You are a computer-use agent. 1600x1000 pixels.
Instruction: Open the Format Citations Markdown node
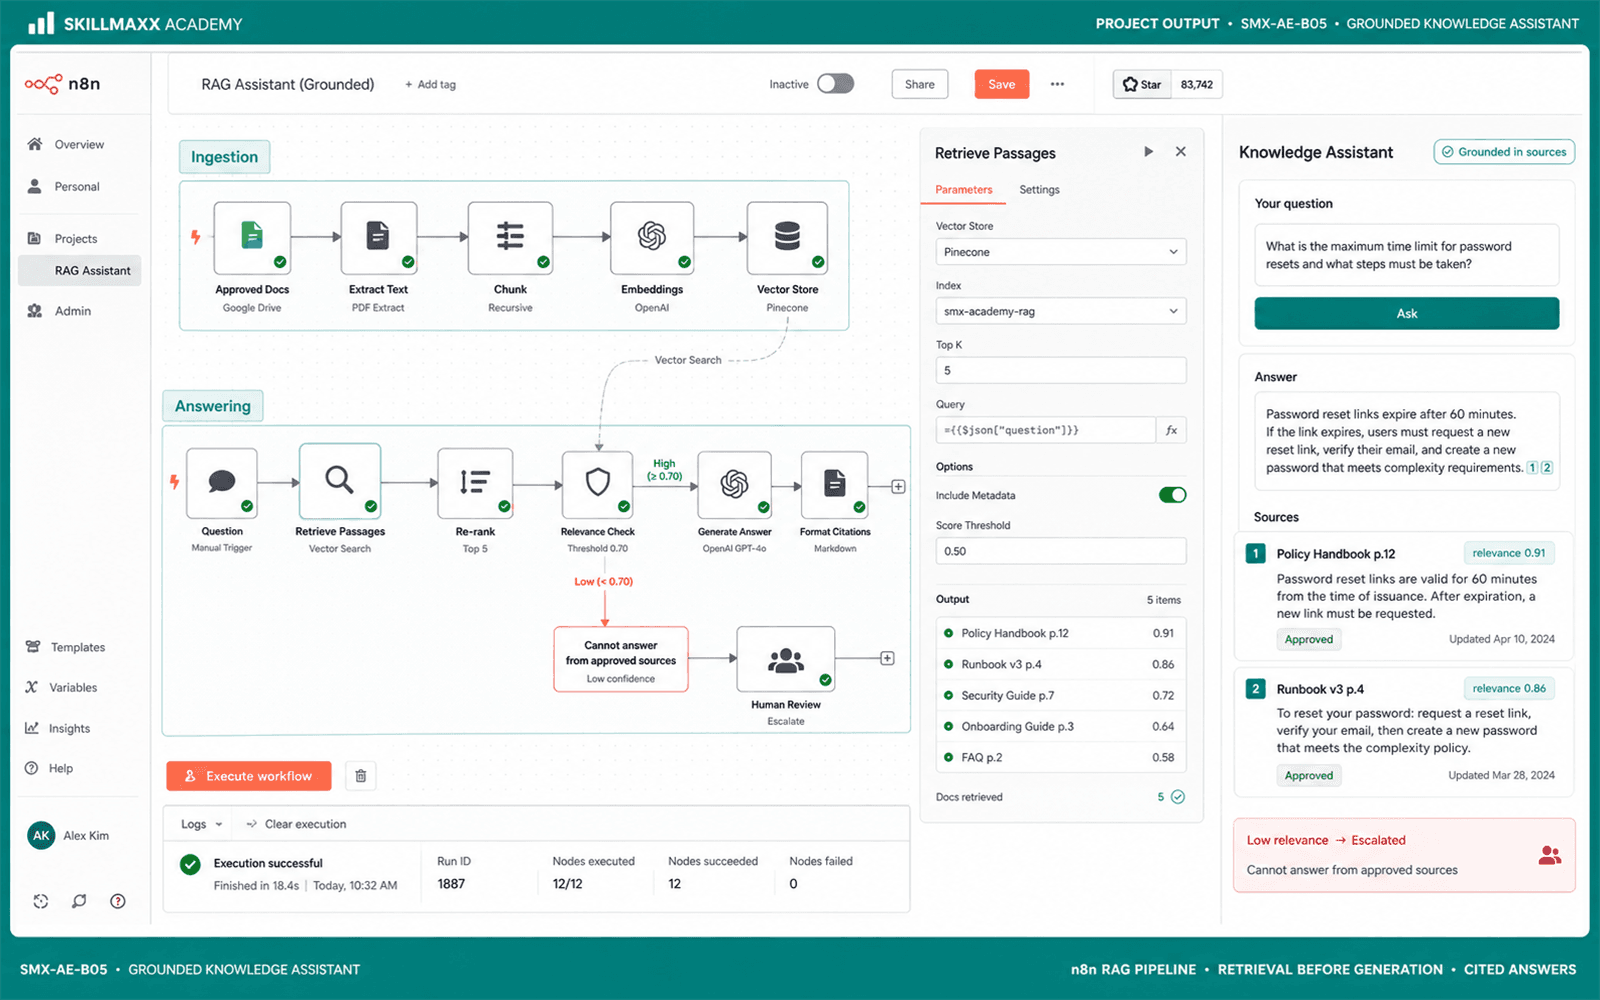pos(835,484)
